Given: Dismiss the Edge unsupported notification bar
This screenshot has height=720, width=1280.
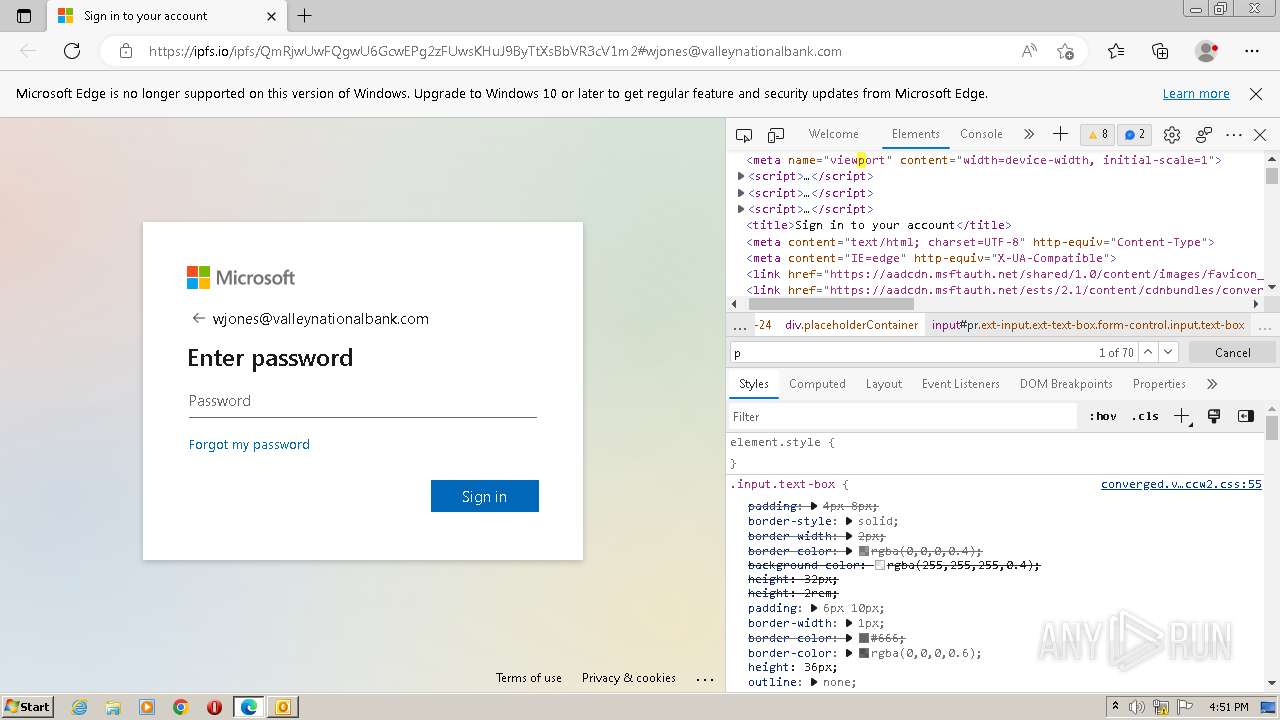Looking at the screenshot, I should 1256,93.
